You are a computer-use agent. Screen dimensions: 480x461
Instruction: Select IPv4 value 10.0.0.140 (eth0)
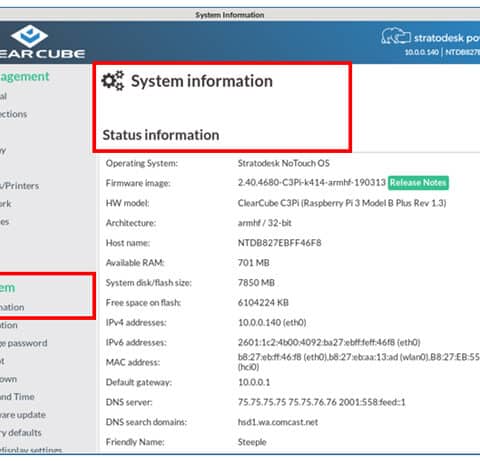(x=272, y=323)
